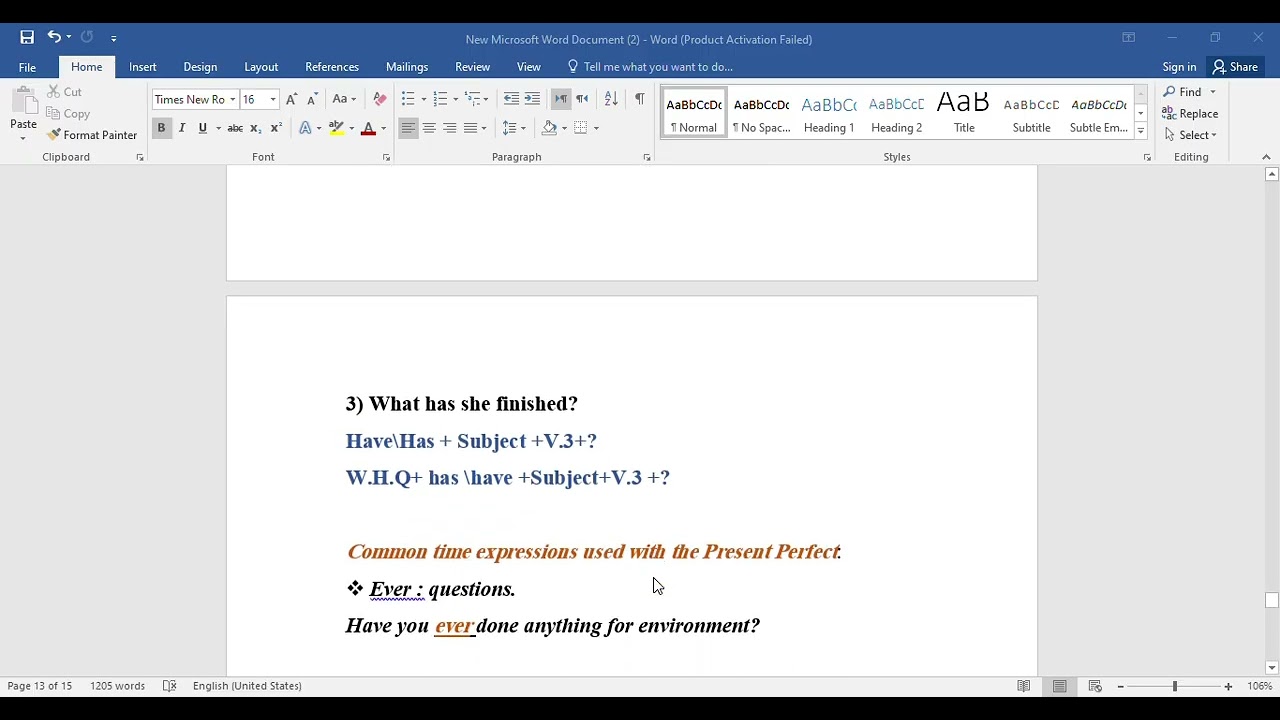Viewport: 1280px width, 720px height.
Task: Save the document with the floppy icon
Action: click(27, 37)
